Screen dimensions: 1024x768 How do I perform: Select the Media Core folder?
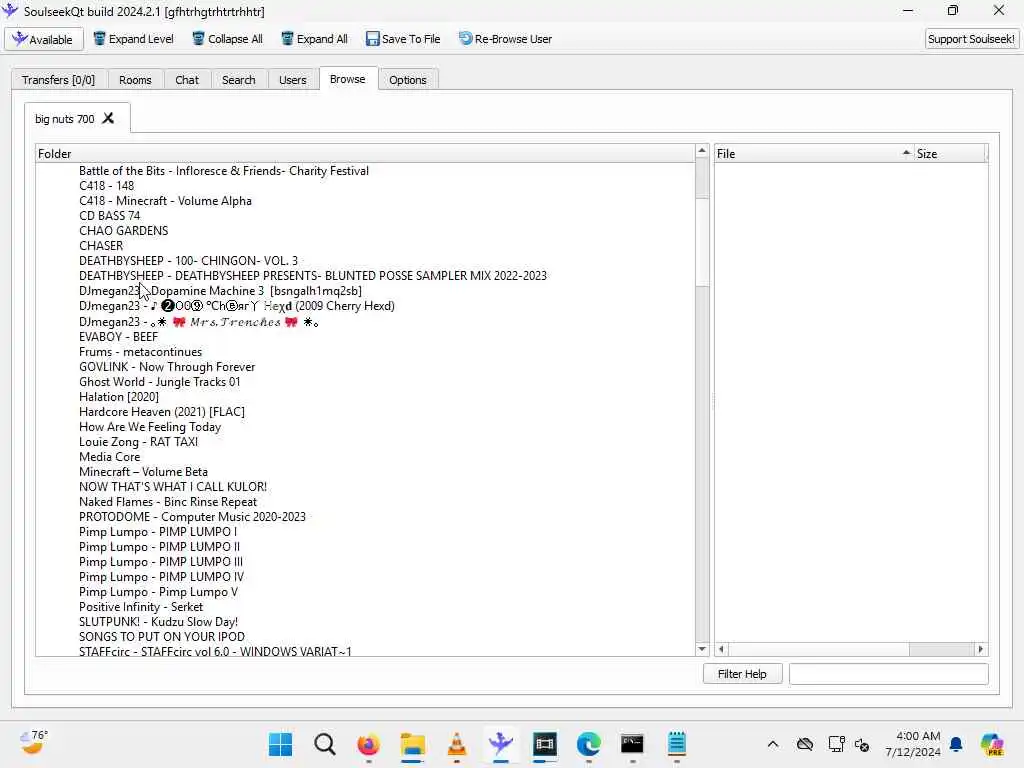109,456
